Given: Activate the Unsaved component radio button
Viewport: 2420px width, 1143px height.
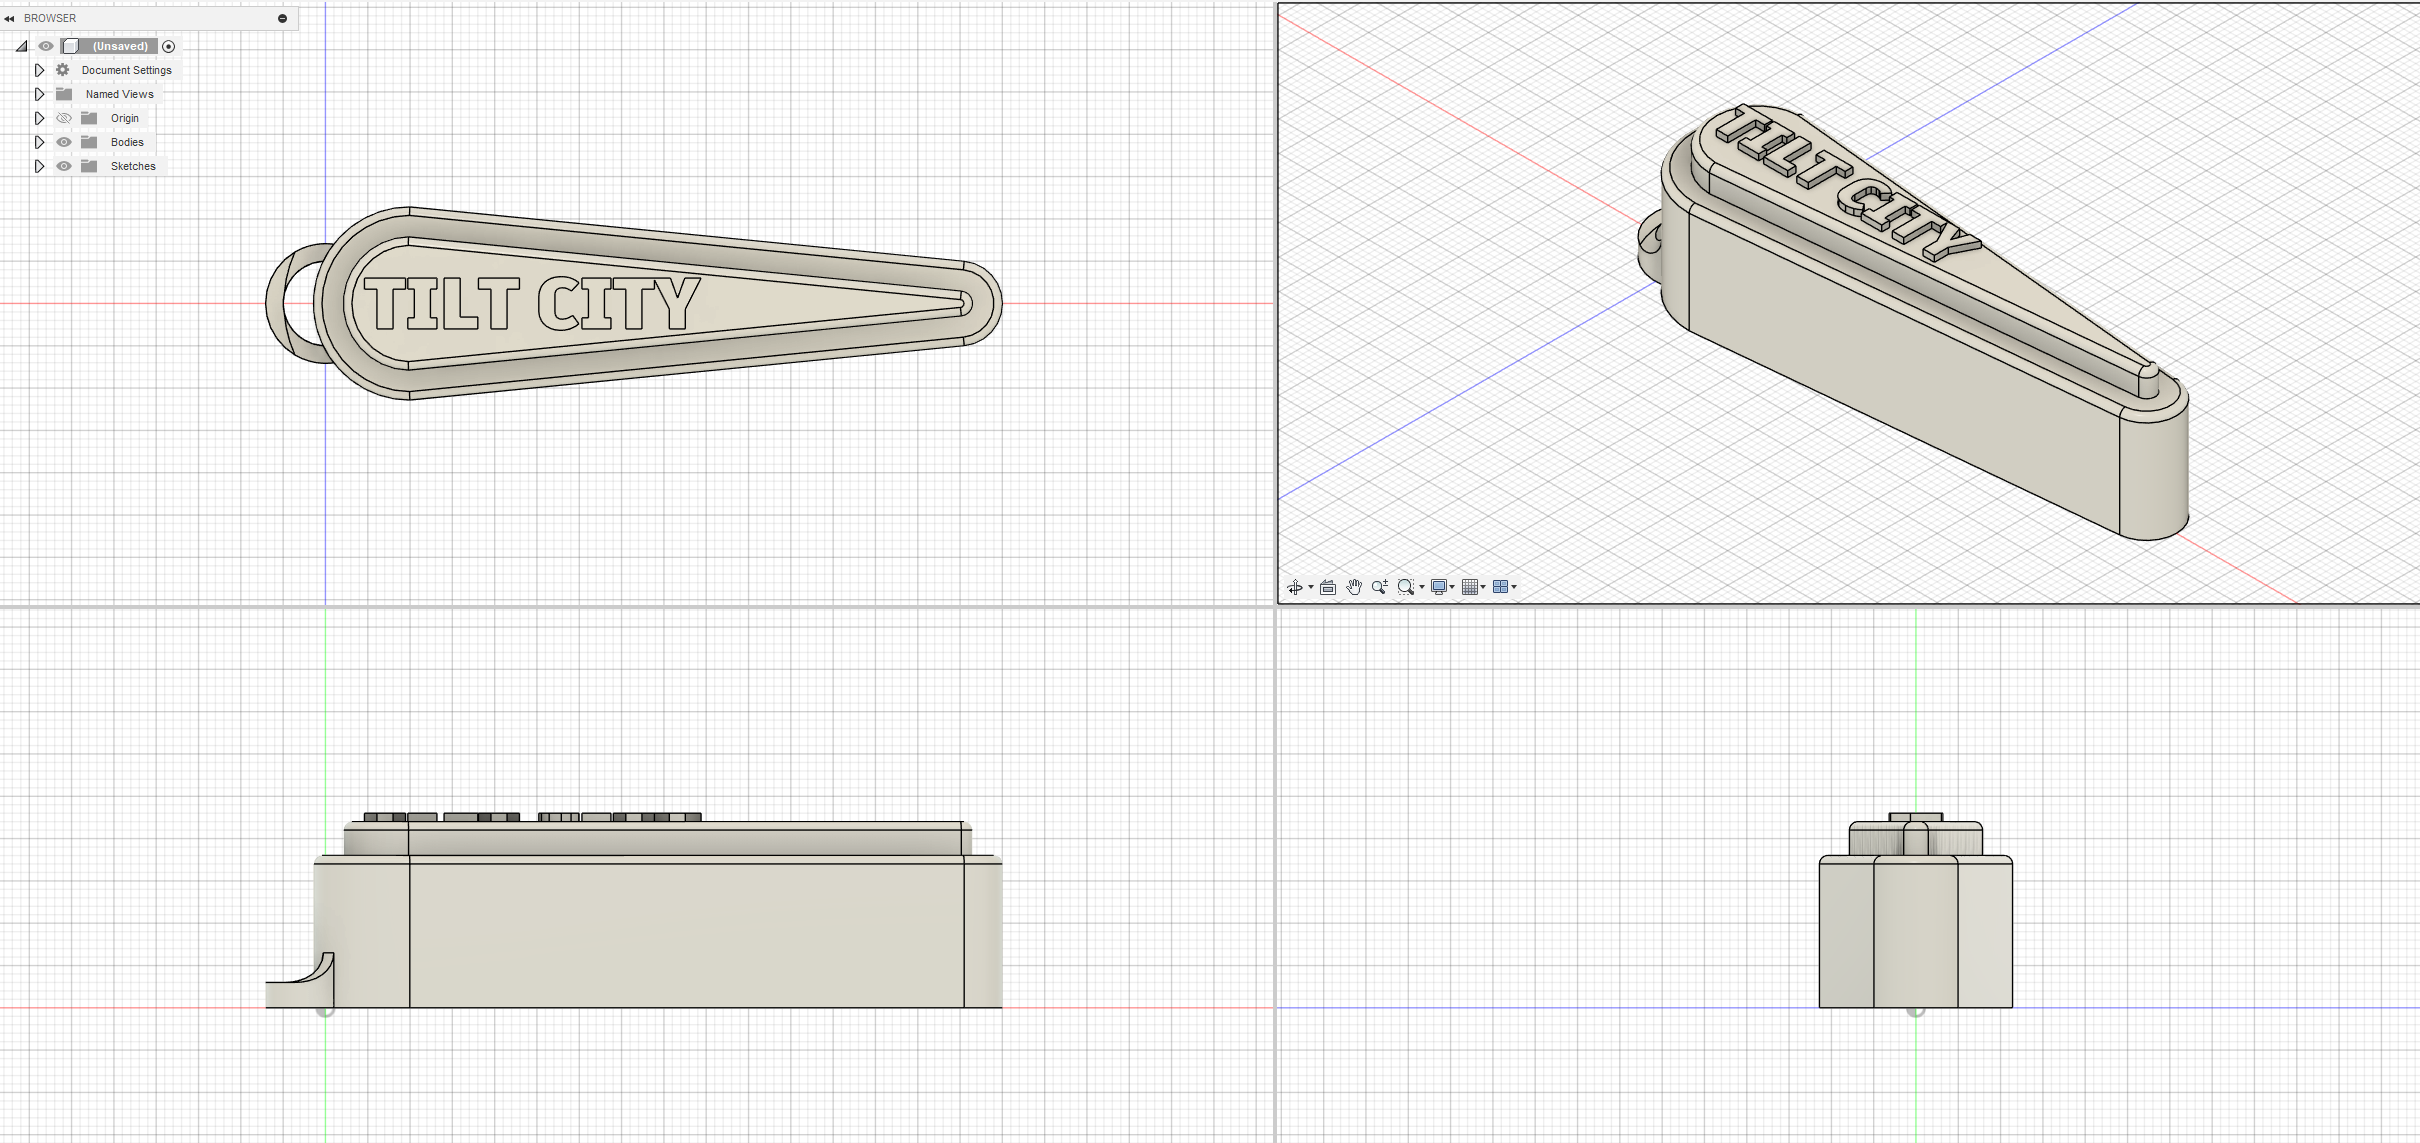Looking at the screenshot, I should point(169,46).
